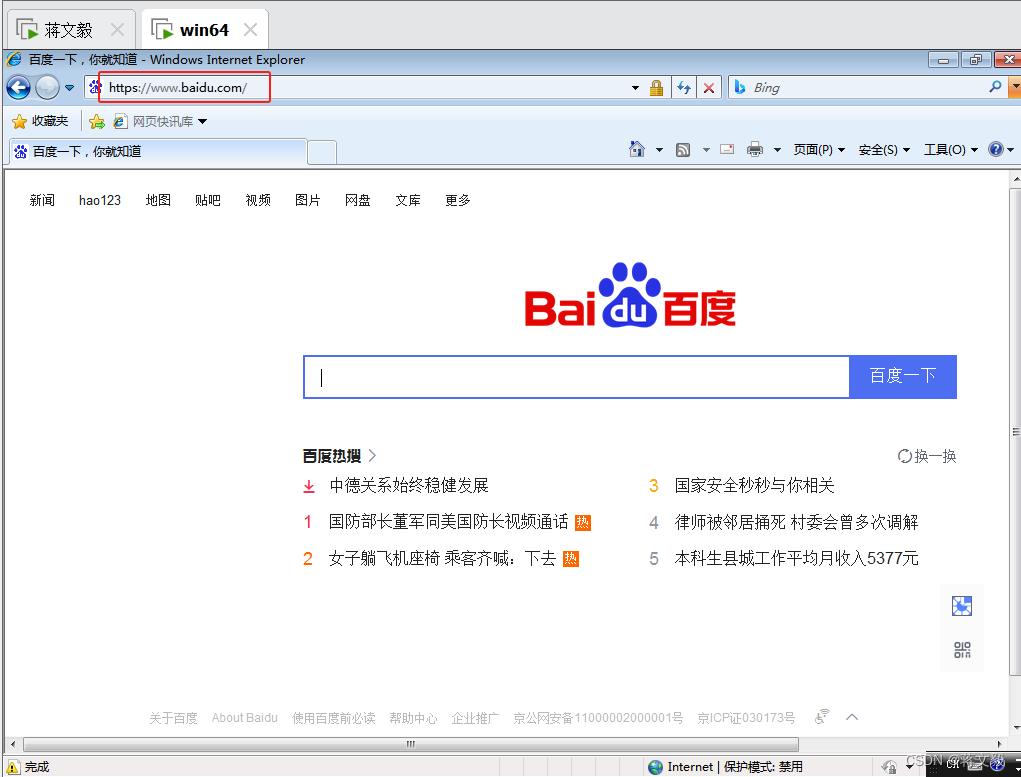View the security lock icon report
Viewport: 1021px width, 777px height.
tap(656, 88)
